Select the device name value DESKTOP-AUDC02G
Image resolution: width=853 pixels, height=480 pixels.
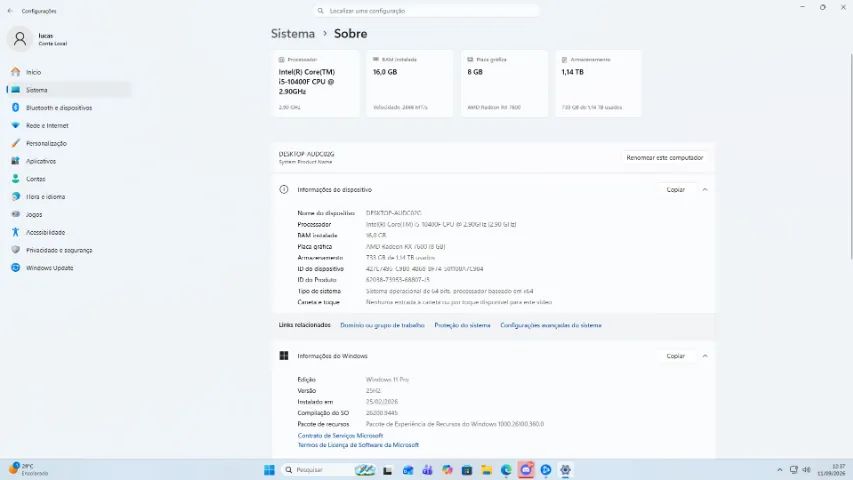[393, 213]
